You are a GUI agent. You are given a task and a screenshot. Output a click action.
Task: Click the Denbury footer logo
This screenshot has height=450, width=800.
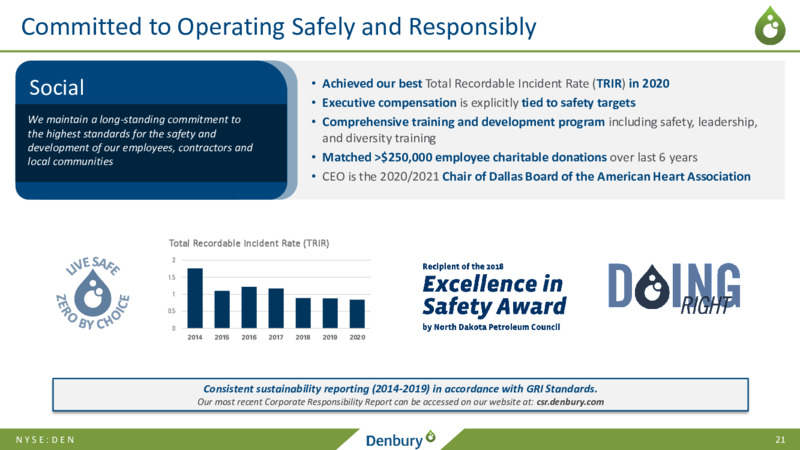tap(401, 439)
